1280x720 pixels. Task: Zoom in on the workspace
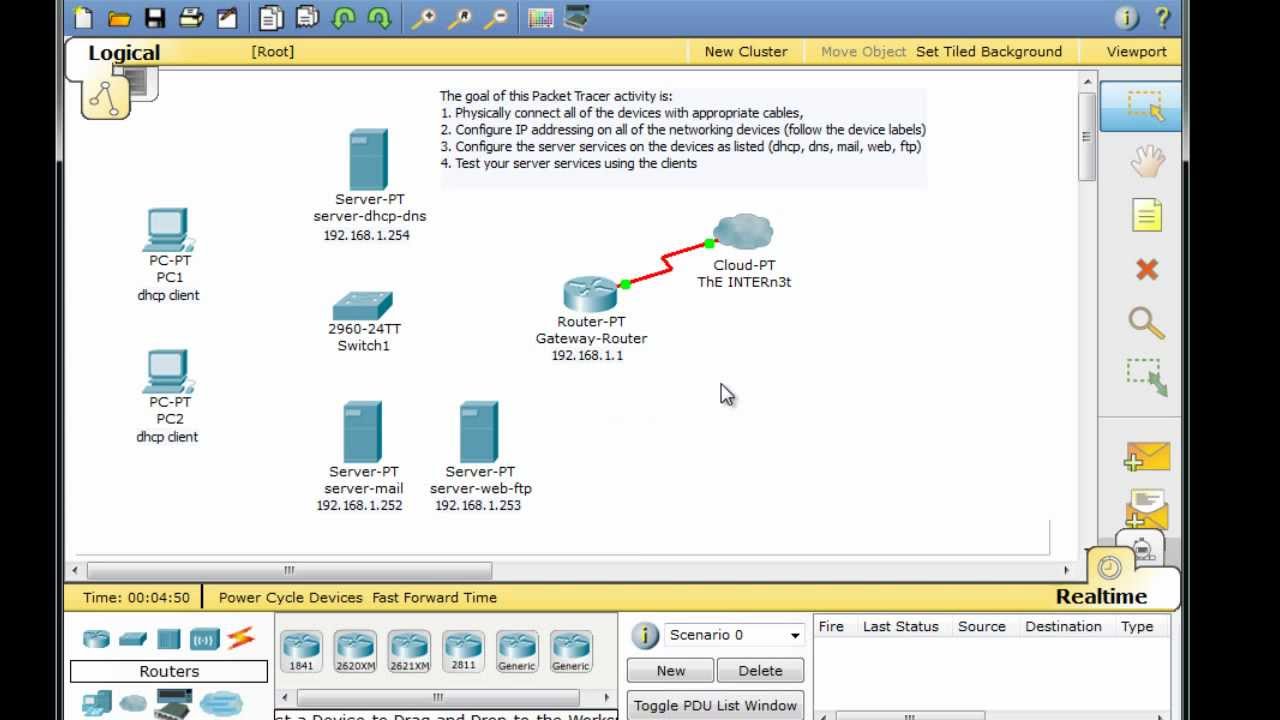pos(423,17)
